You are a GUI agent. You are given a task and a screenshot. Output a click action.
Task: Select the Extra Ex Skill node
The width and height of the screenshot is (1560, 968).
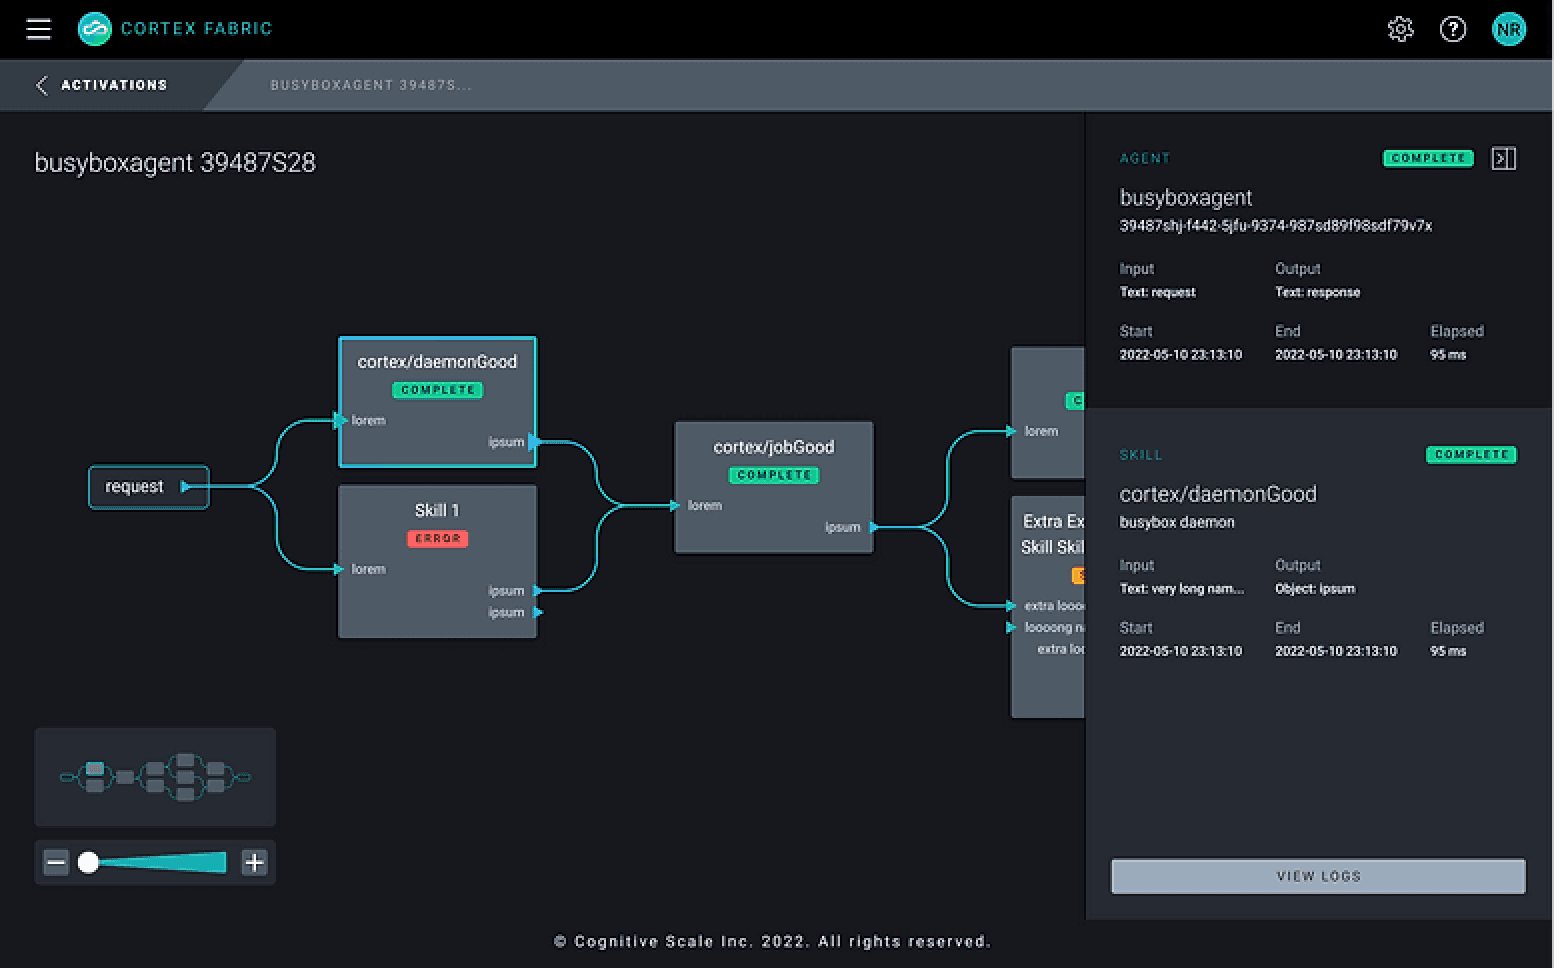pyautogui.click(x=1048, y=607)
